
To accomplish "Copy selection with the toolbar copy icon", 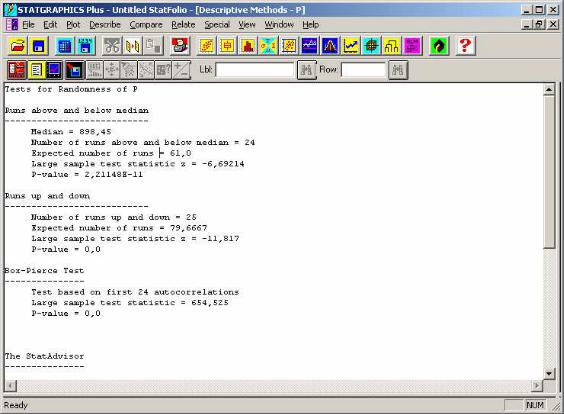I will (x=133, y=46).
